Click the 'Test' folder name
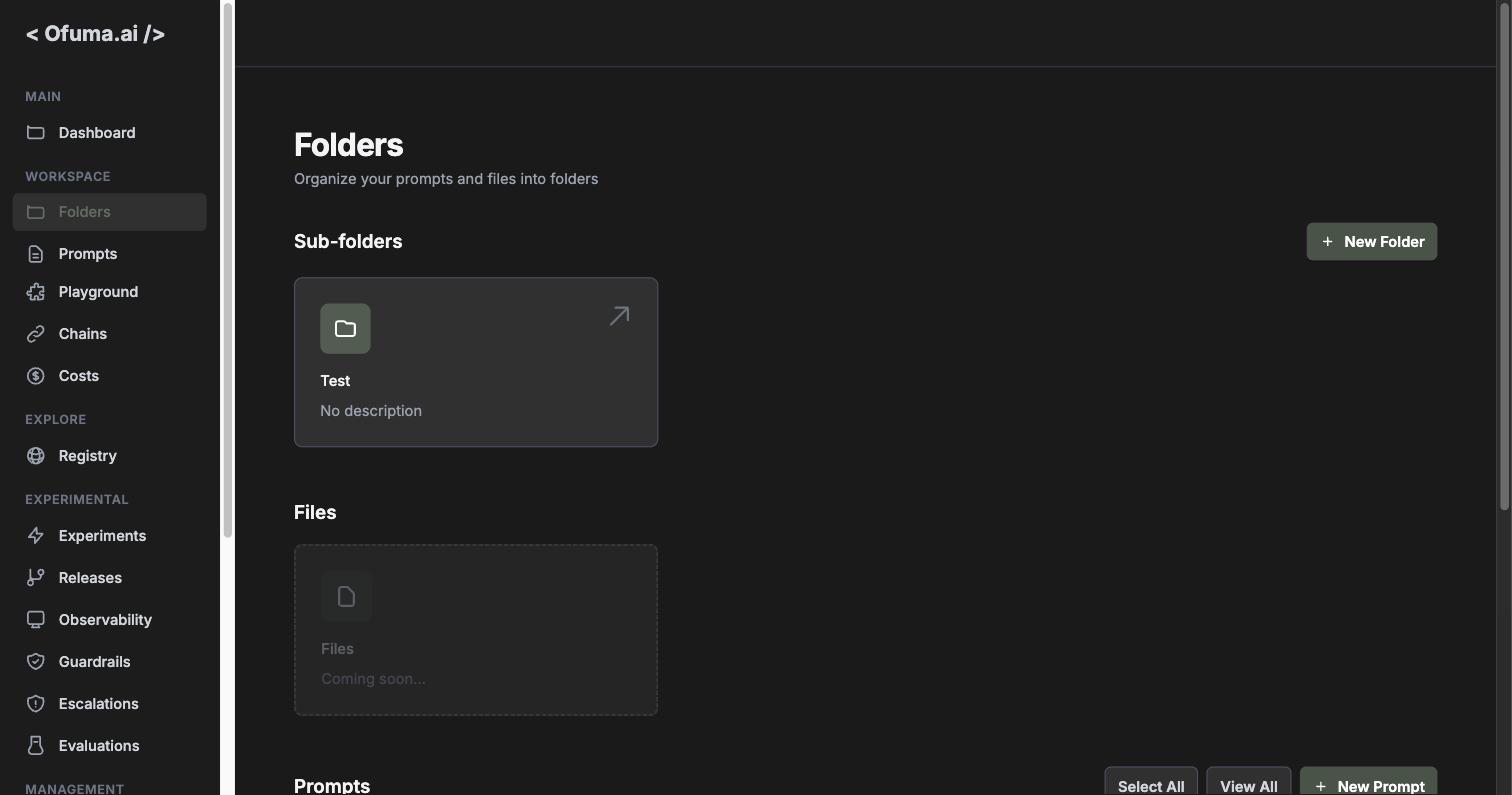Image resolution: width=1512 pixels, height=795 pixels. 335,381
